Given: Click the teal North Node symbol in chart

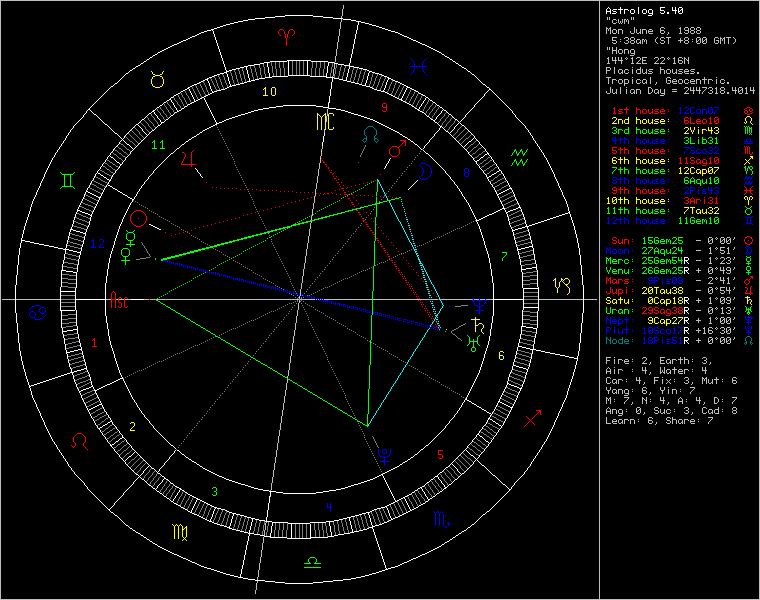Looking at the screenshot, I should pyautogui.click(x=371, y=135).
